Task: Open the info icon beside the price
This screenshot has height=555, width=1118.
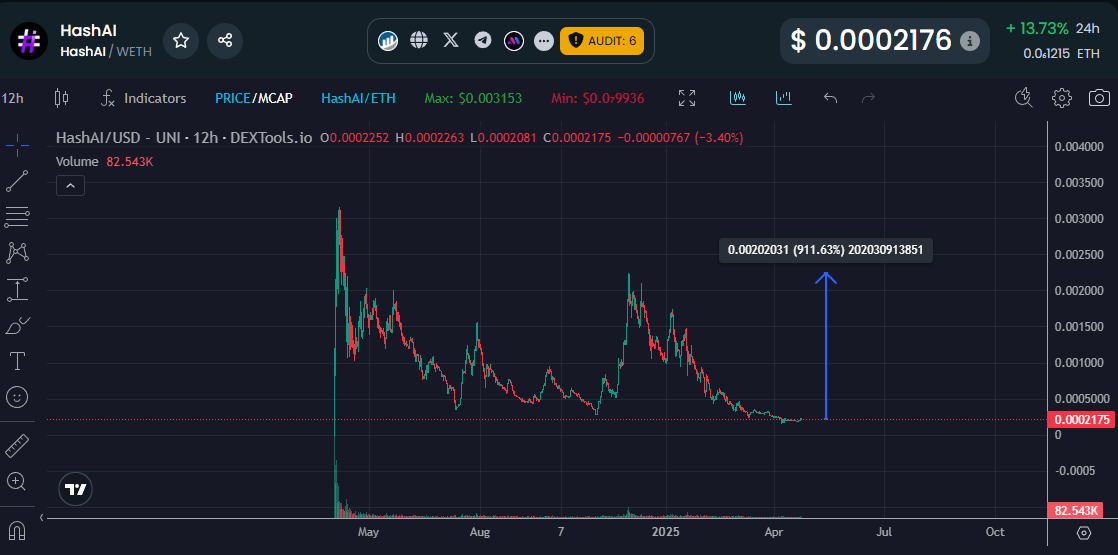Action: point(969,41)
